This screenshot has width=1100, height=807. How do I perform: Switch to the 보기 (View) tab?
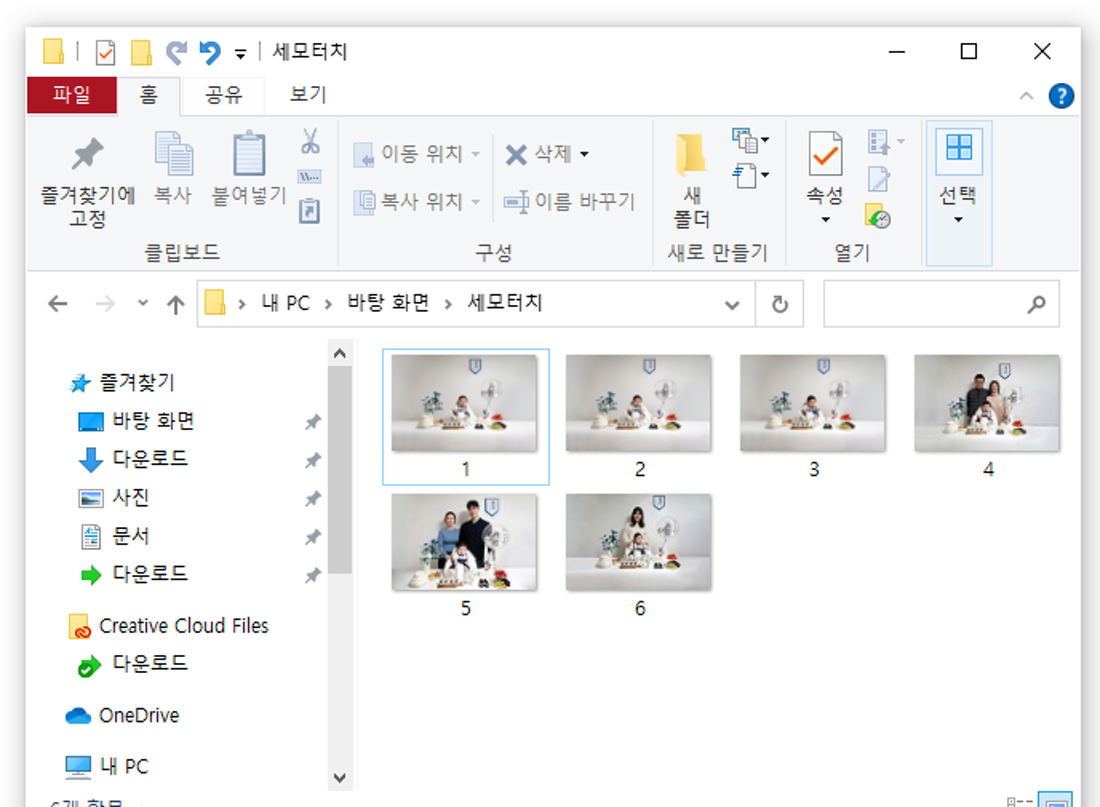[308, 95]
